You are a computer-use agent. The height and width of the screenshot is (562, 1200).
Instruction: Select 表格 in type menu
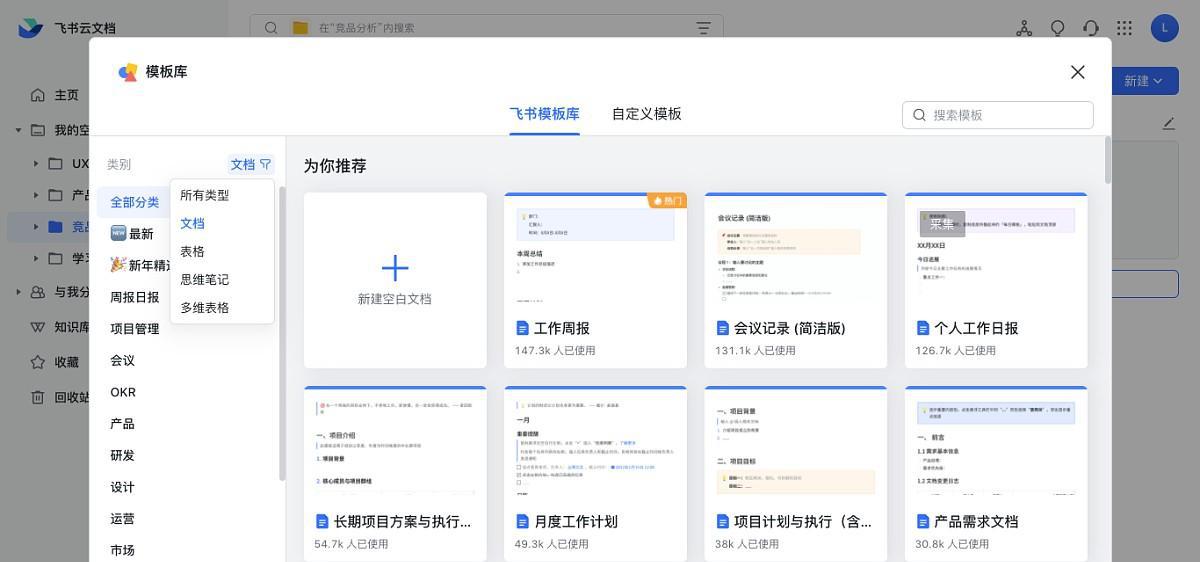222,251
